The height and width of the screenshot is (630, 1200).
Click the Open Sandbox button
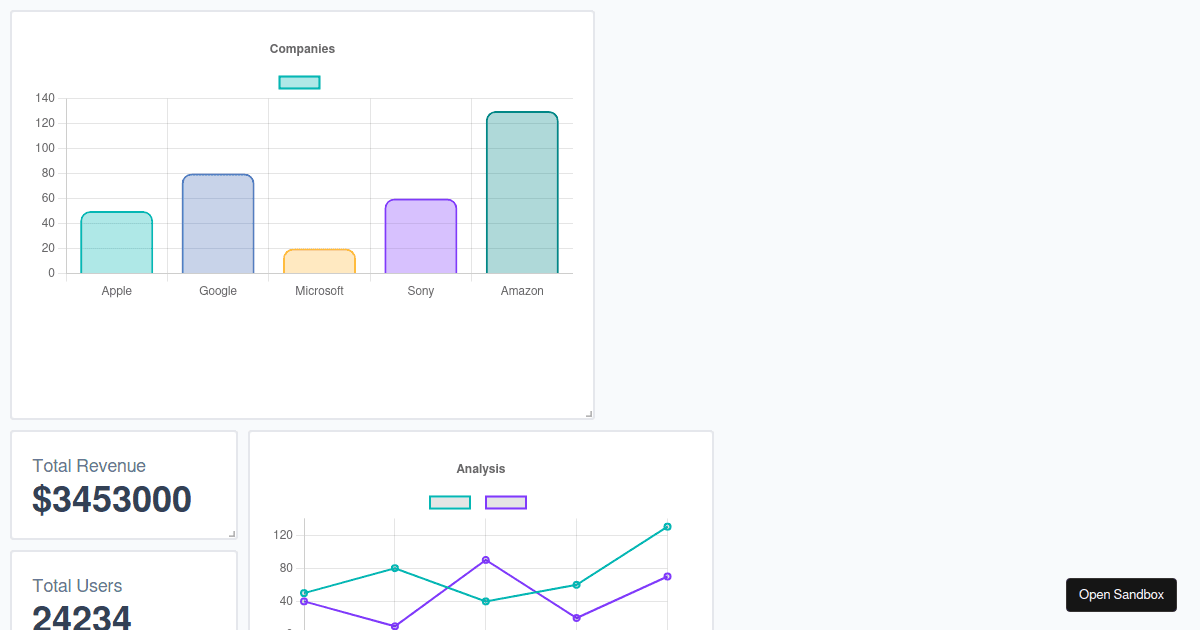pyautogui.click(x=1121, y=594)
